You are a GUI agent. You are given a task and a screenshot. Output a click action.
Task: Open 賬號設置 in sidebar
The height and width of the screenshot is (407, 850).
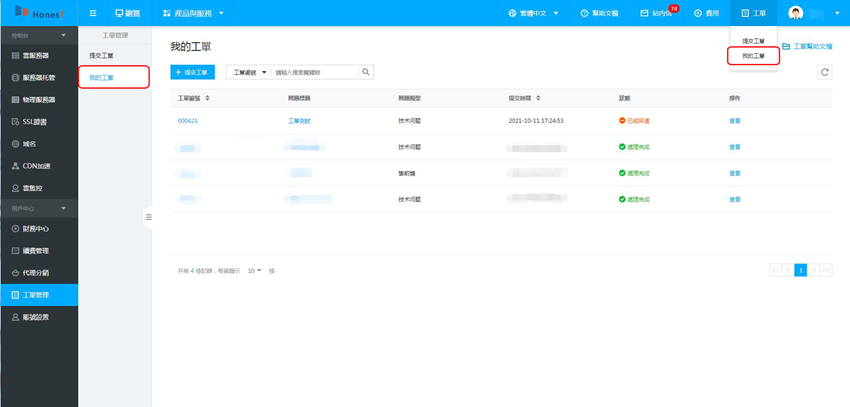click(39, 317)
